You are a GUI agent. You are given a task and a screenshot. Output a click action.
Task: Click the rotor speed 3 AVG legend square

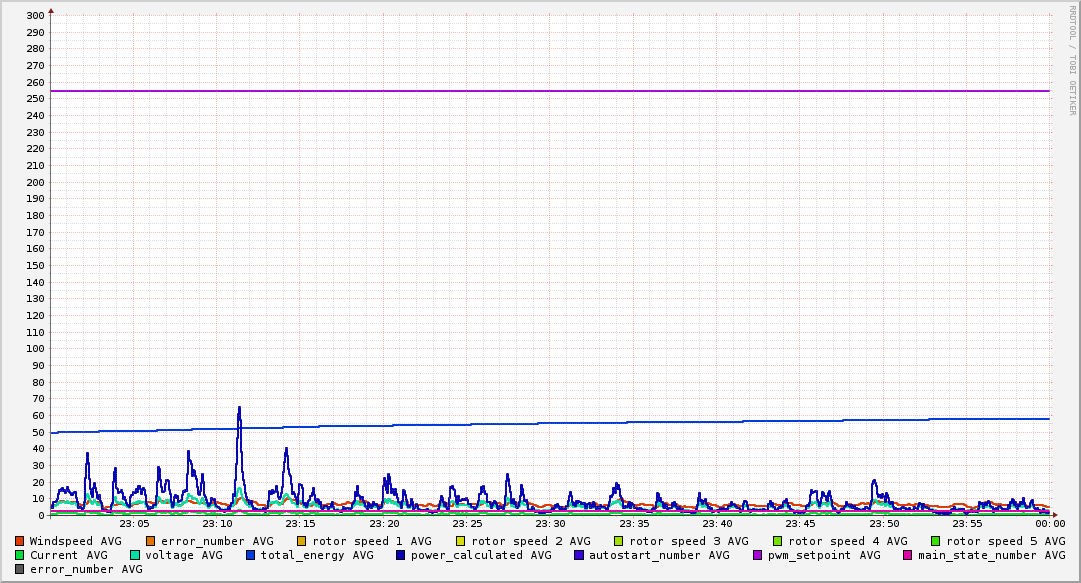click(619, 541)
